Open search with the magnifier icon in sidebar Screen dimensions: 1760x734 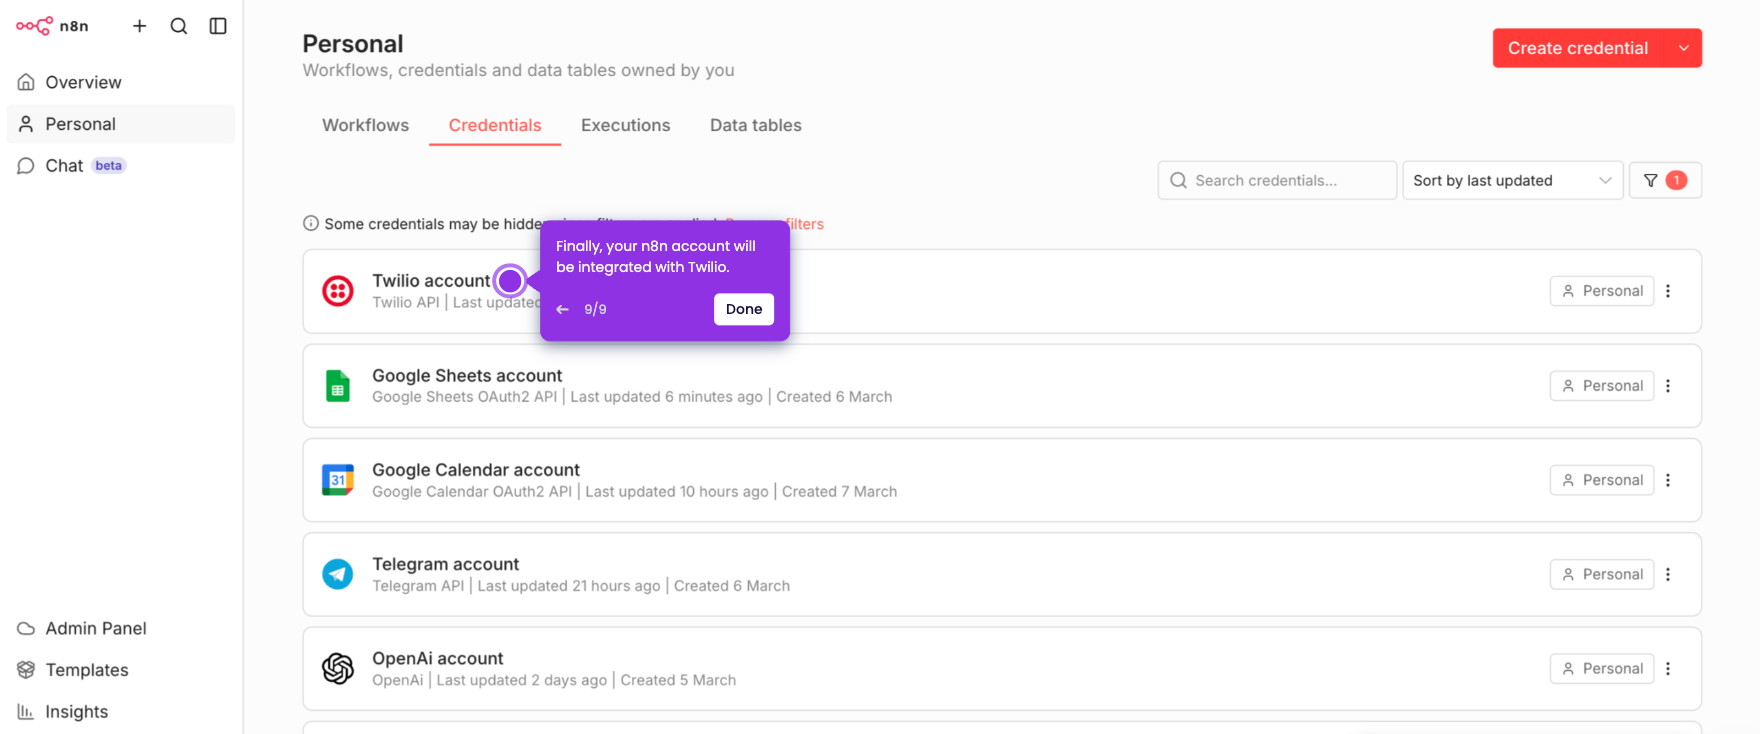point(179,26)
